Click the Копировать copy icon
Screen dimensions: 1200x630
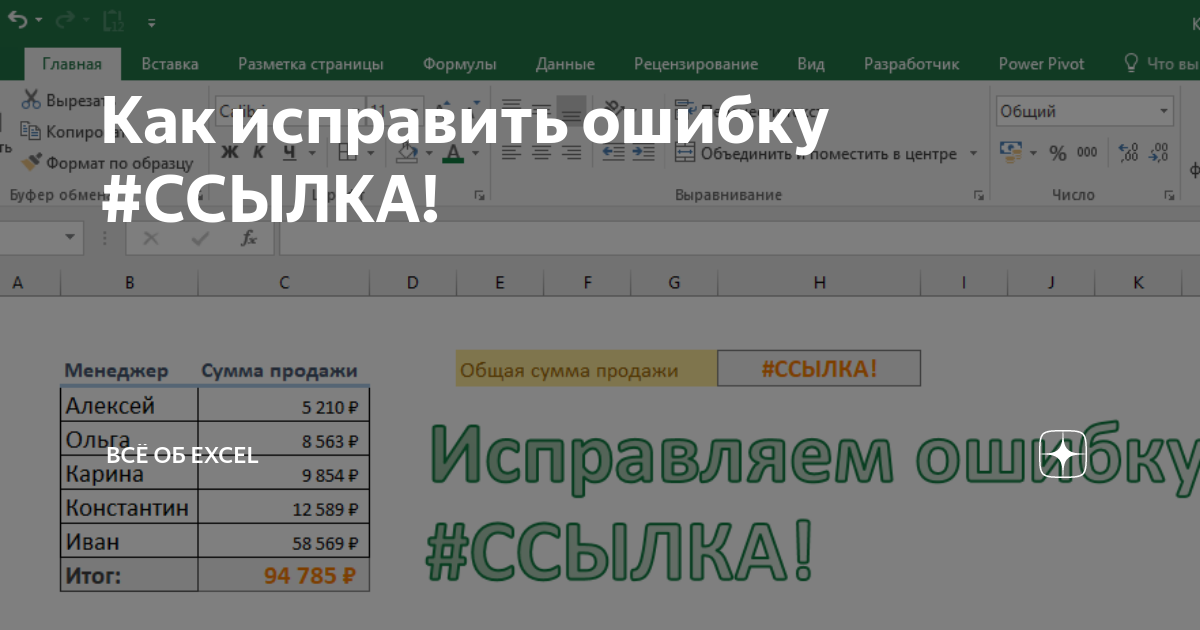[31, 131]
